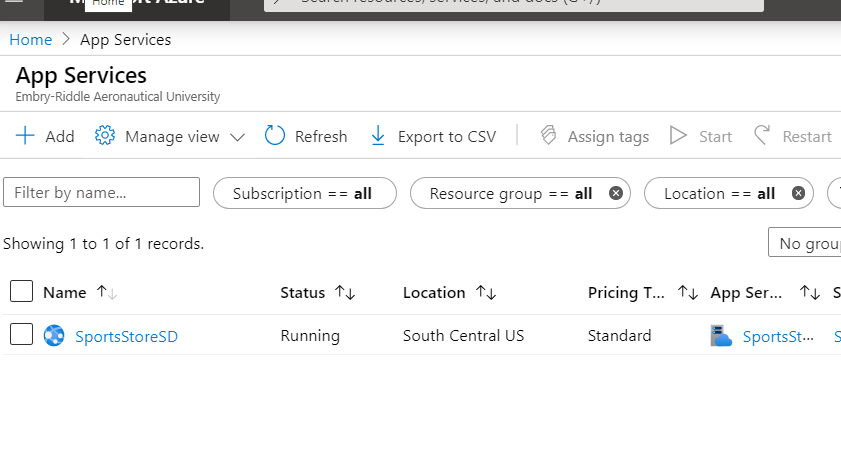
Task: Sort by the Location column arrows
Action: 486,292
